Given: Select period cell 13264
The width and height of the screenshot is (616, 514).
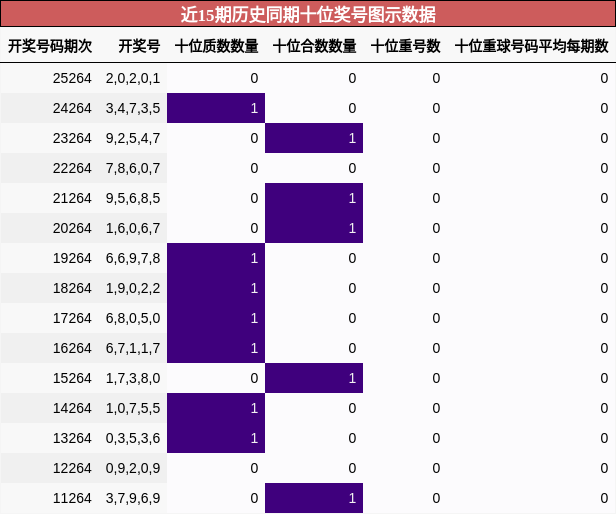Looking at the screenshot, I should (72, 438).
